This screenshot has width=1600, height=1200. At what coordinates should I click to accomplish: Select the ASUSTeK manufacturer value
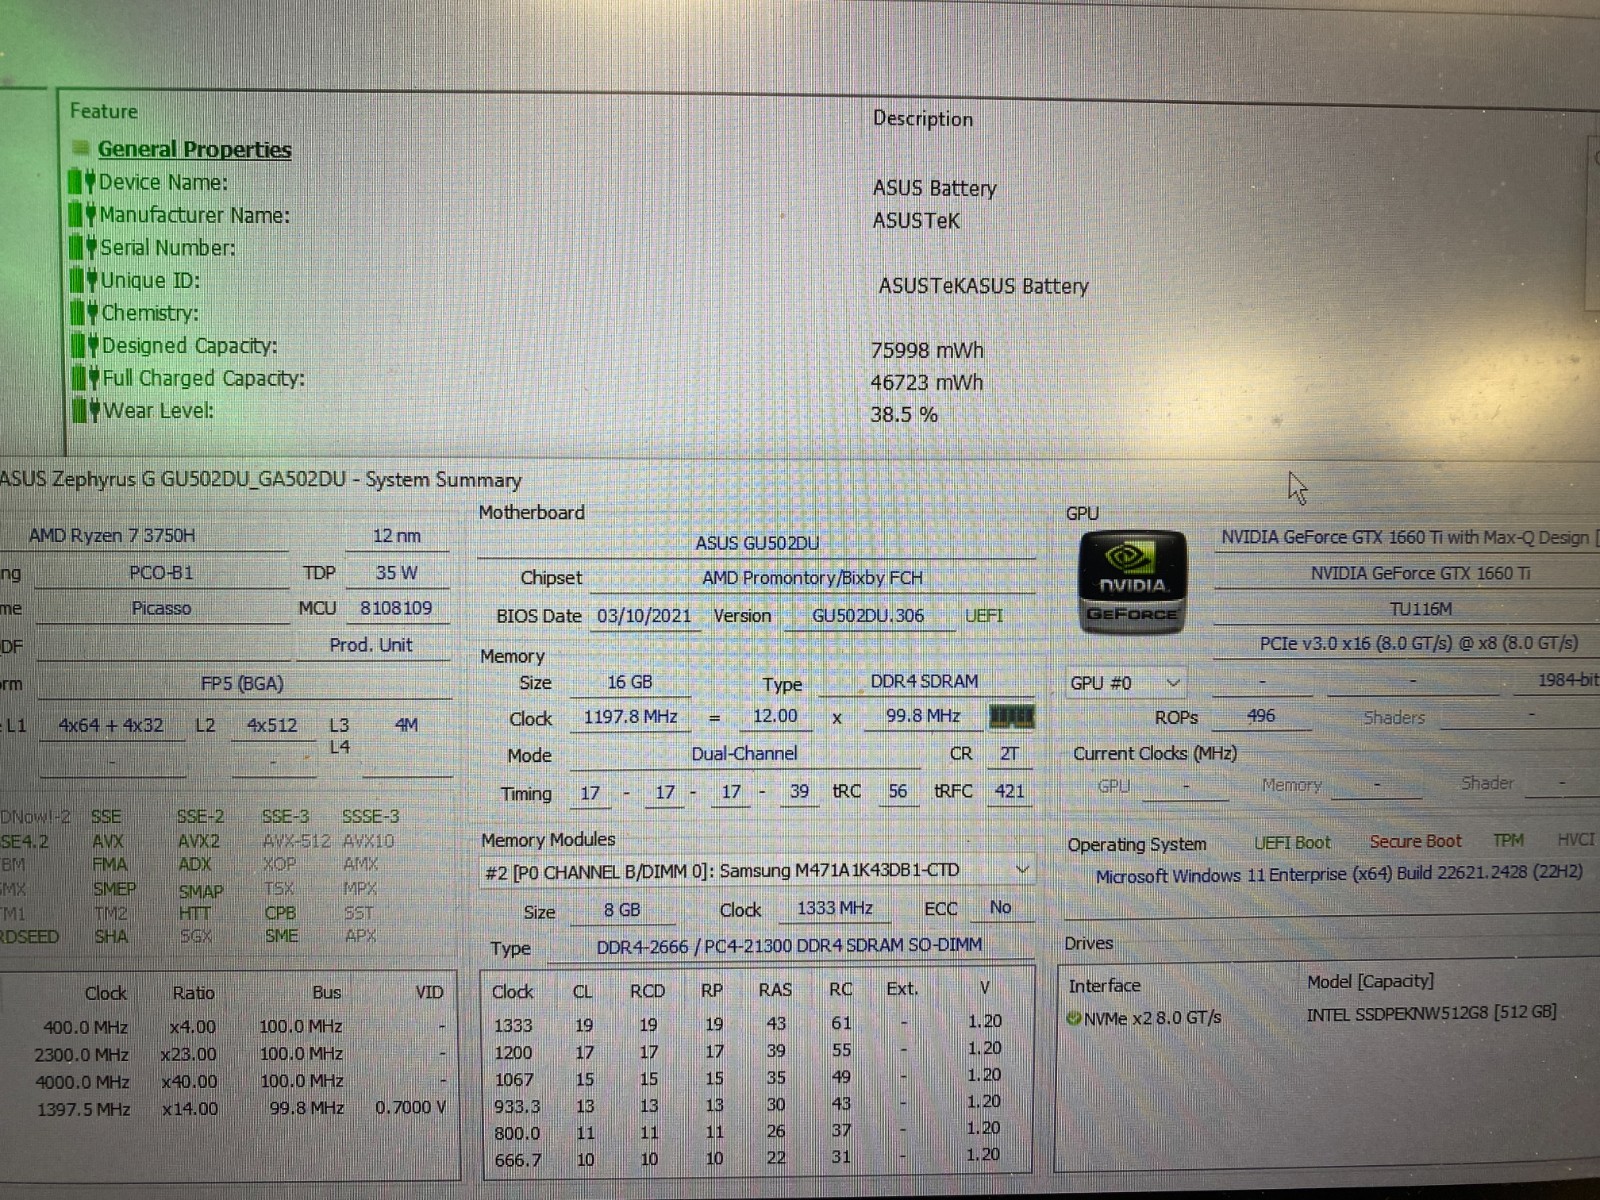point(916,220)
